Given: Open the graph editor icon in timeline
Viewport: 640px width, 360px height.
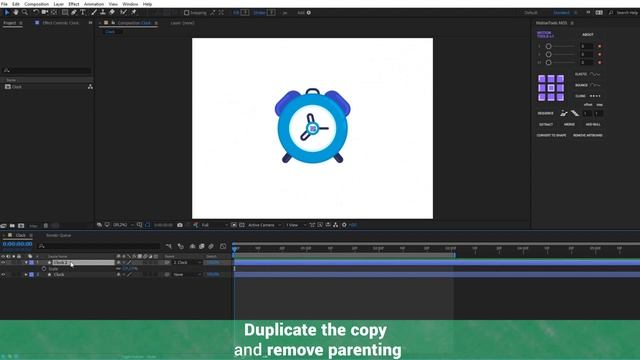Looking at the screenshot, I should click(223, 246).
